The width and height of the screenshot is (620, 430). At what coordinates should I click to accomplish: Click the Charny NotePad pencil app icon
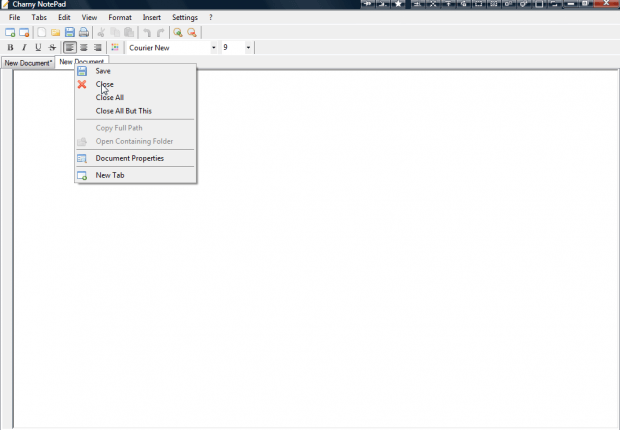5,4
